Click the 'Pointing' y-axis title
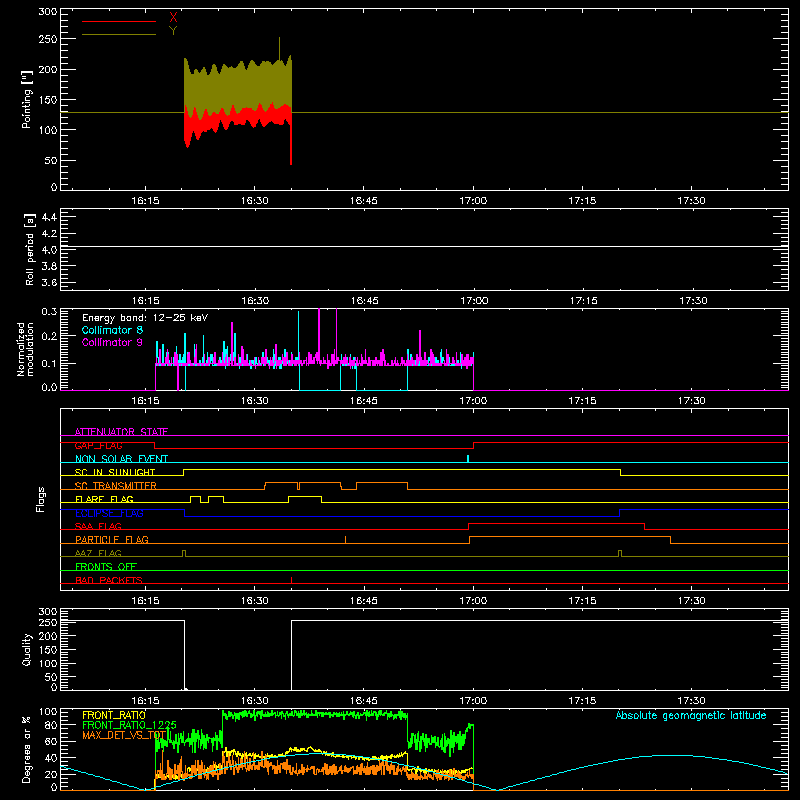Image resolution: width=800 pixels, height=800 pixels. coord(27,99)
